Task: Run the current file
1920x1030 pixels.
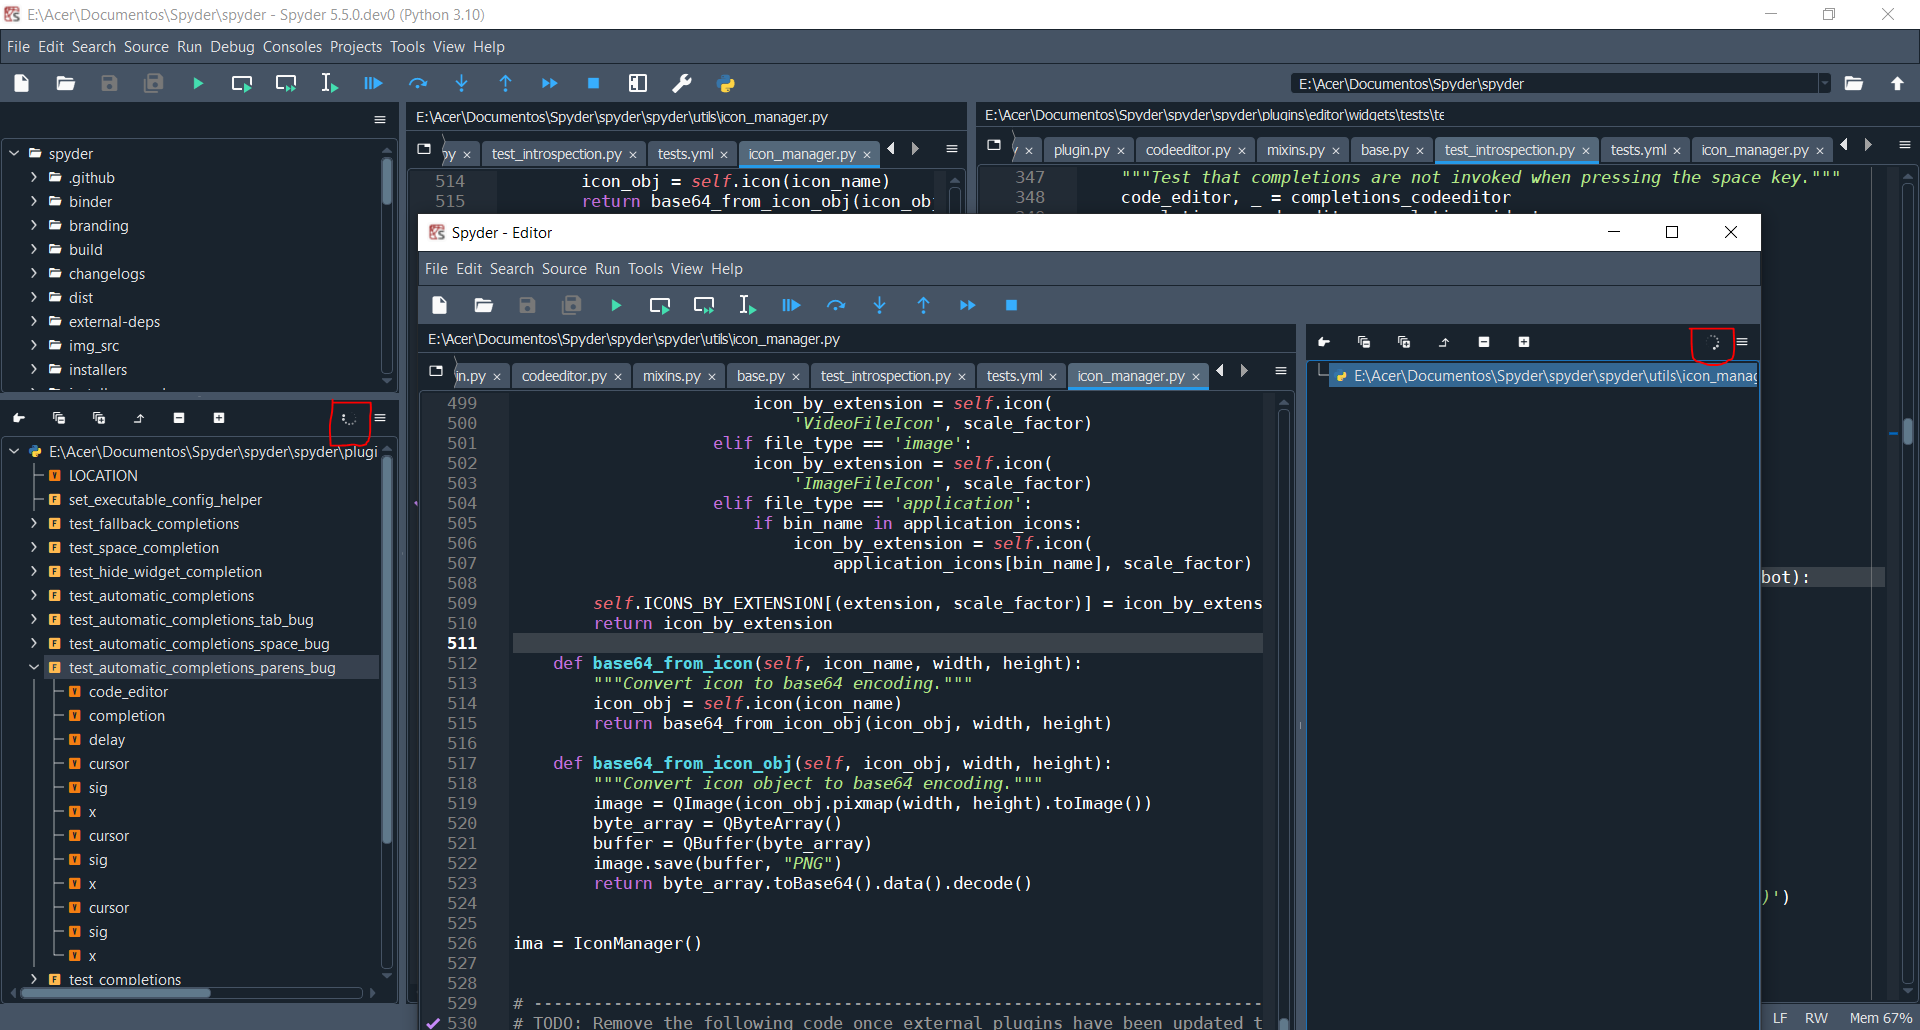Action: click(197, 83)
